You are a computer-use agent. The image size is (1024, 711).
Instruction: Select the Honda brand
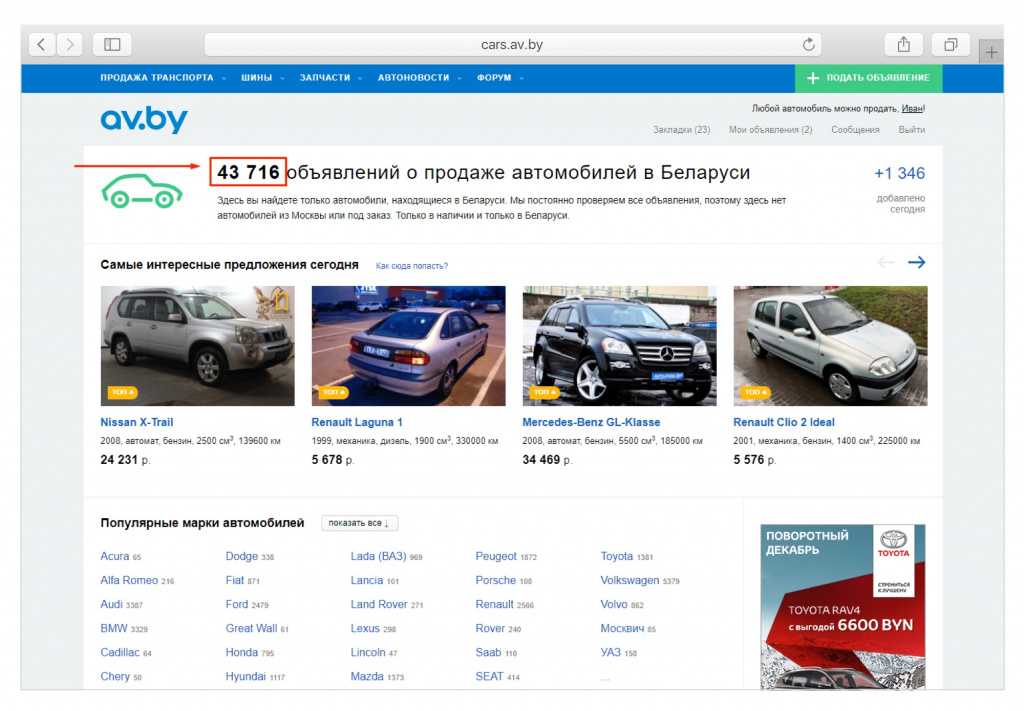coord(242,653)
